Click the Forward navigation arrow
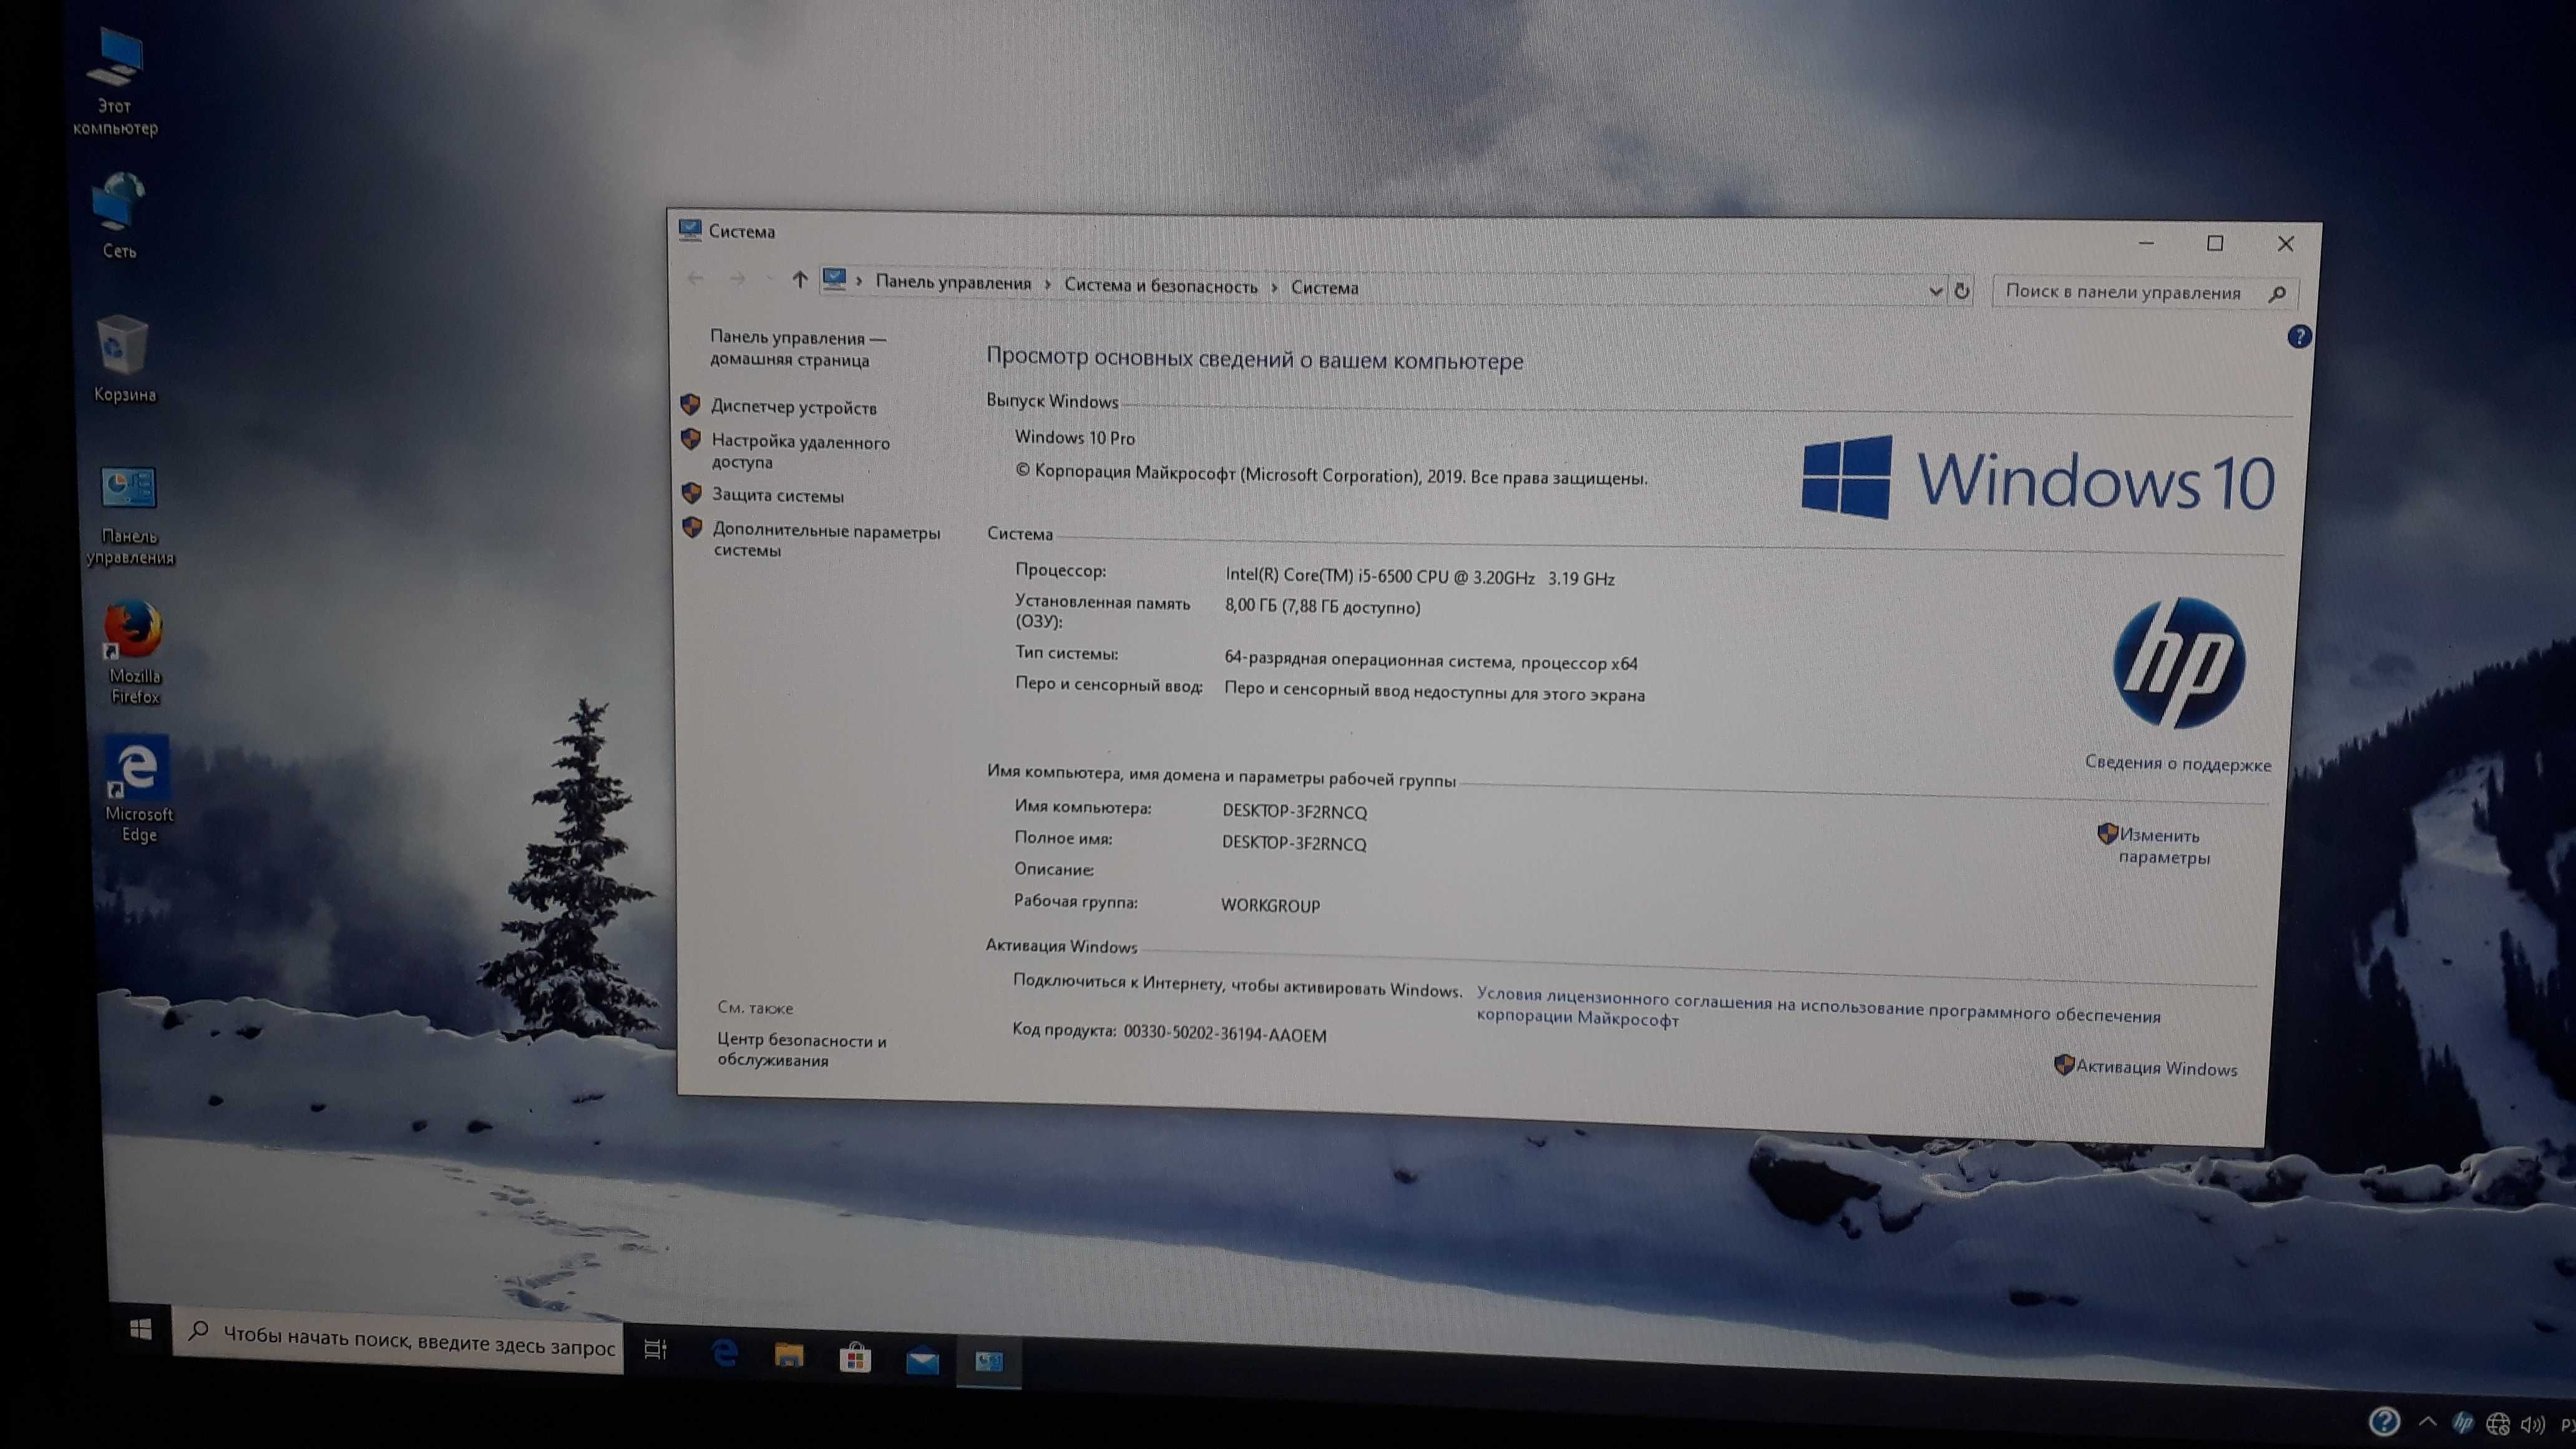 [737, 279]
